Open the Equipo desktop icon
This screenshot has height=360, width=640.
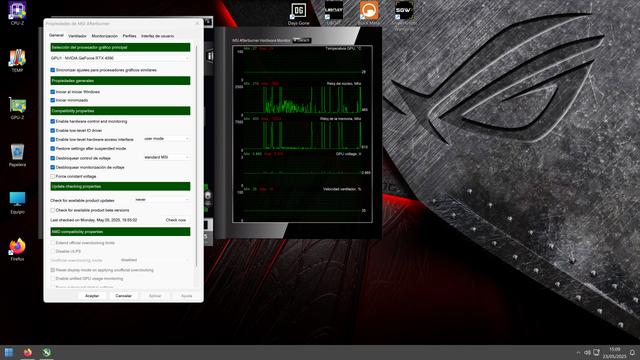click(17, 202)
